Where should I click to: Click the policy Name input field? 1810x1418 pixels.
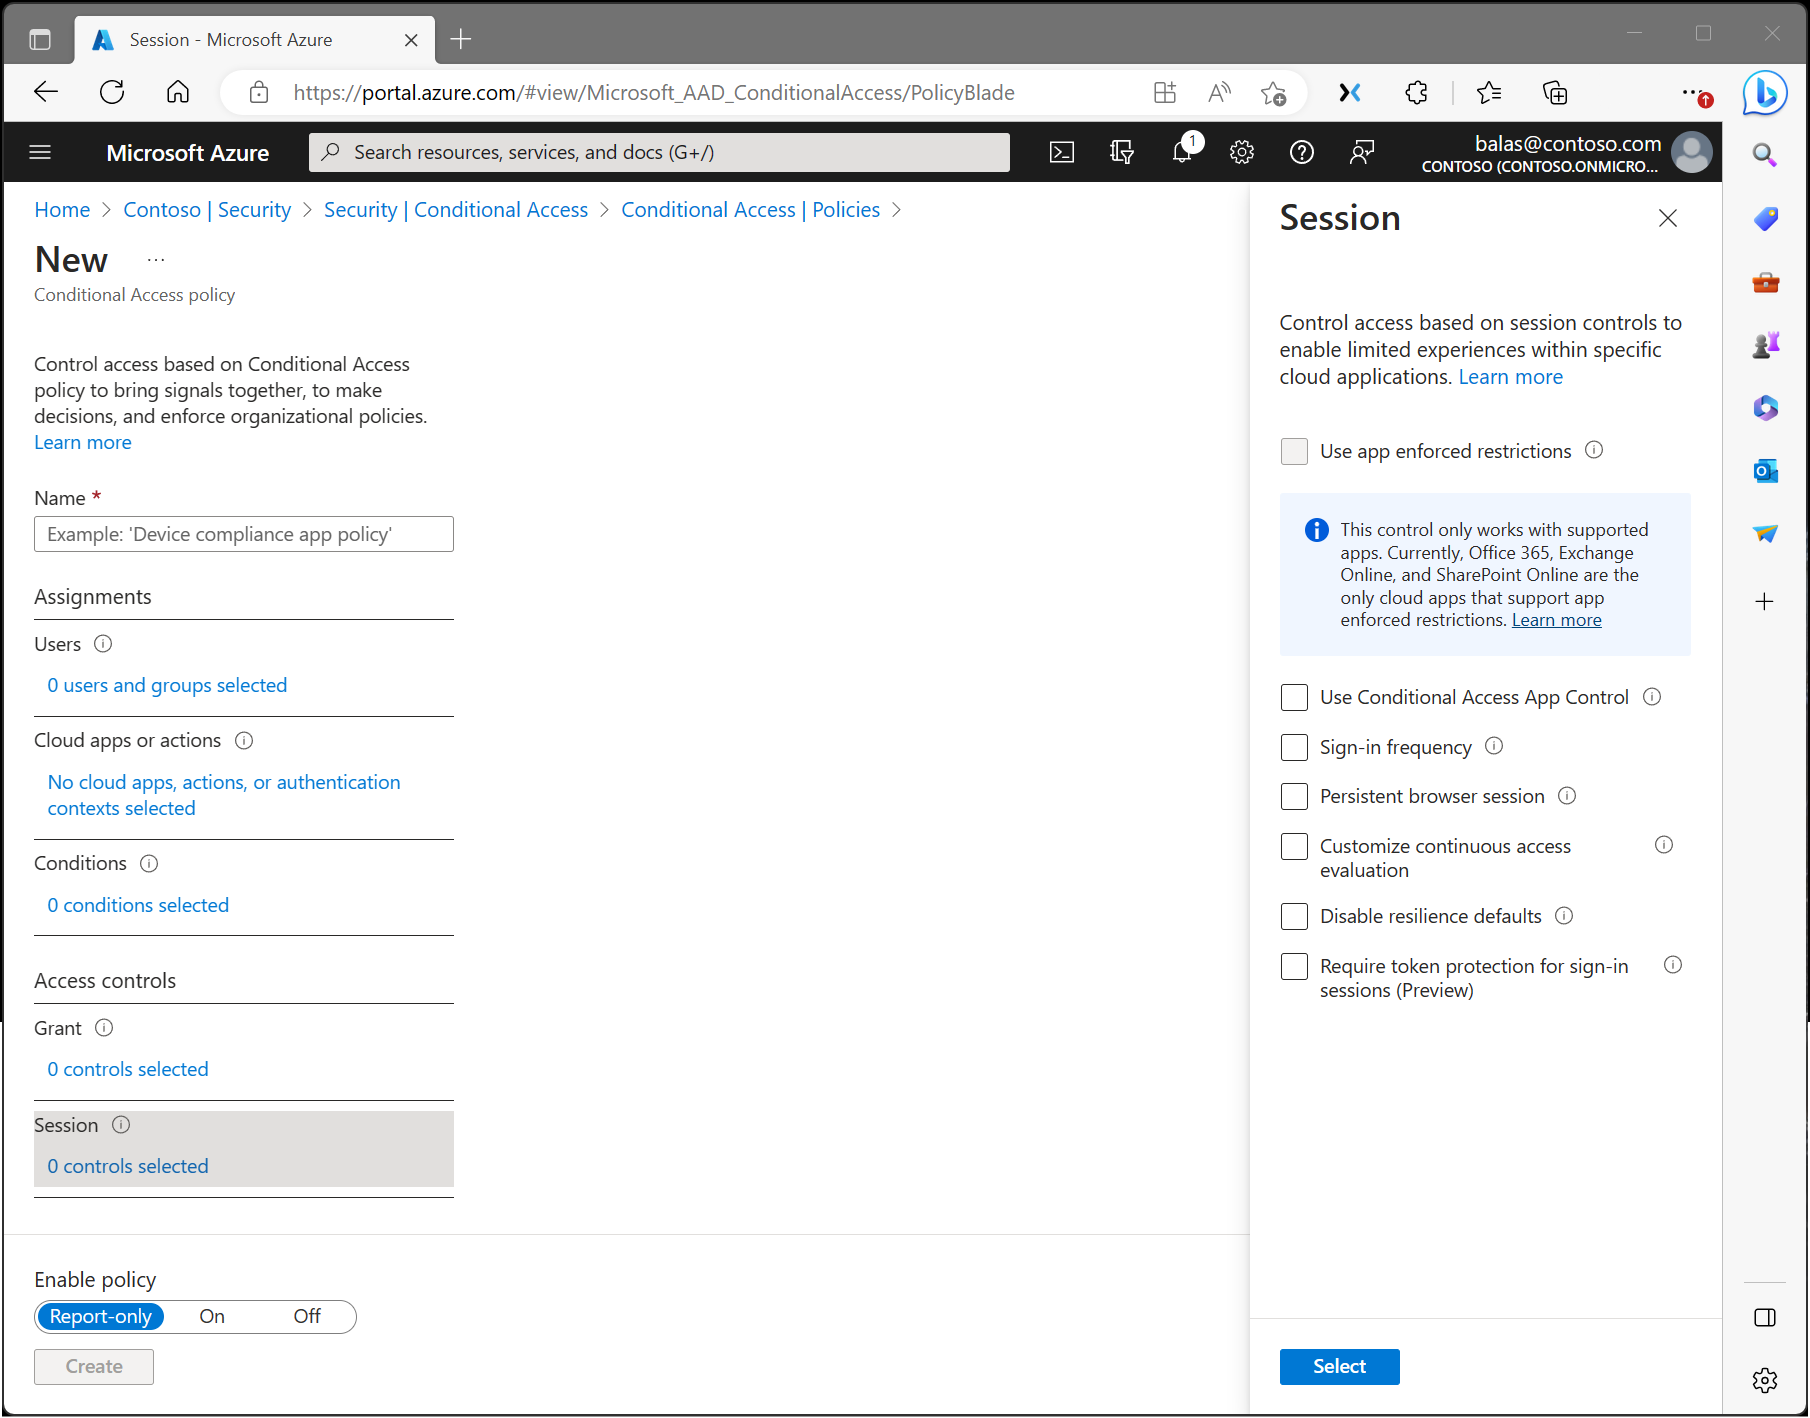click(x=243, y=533)
